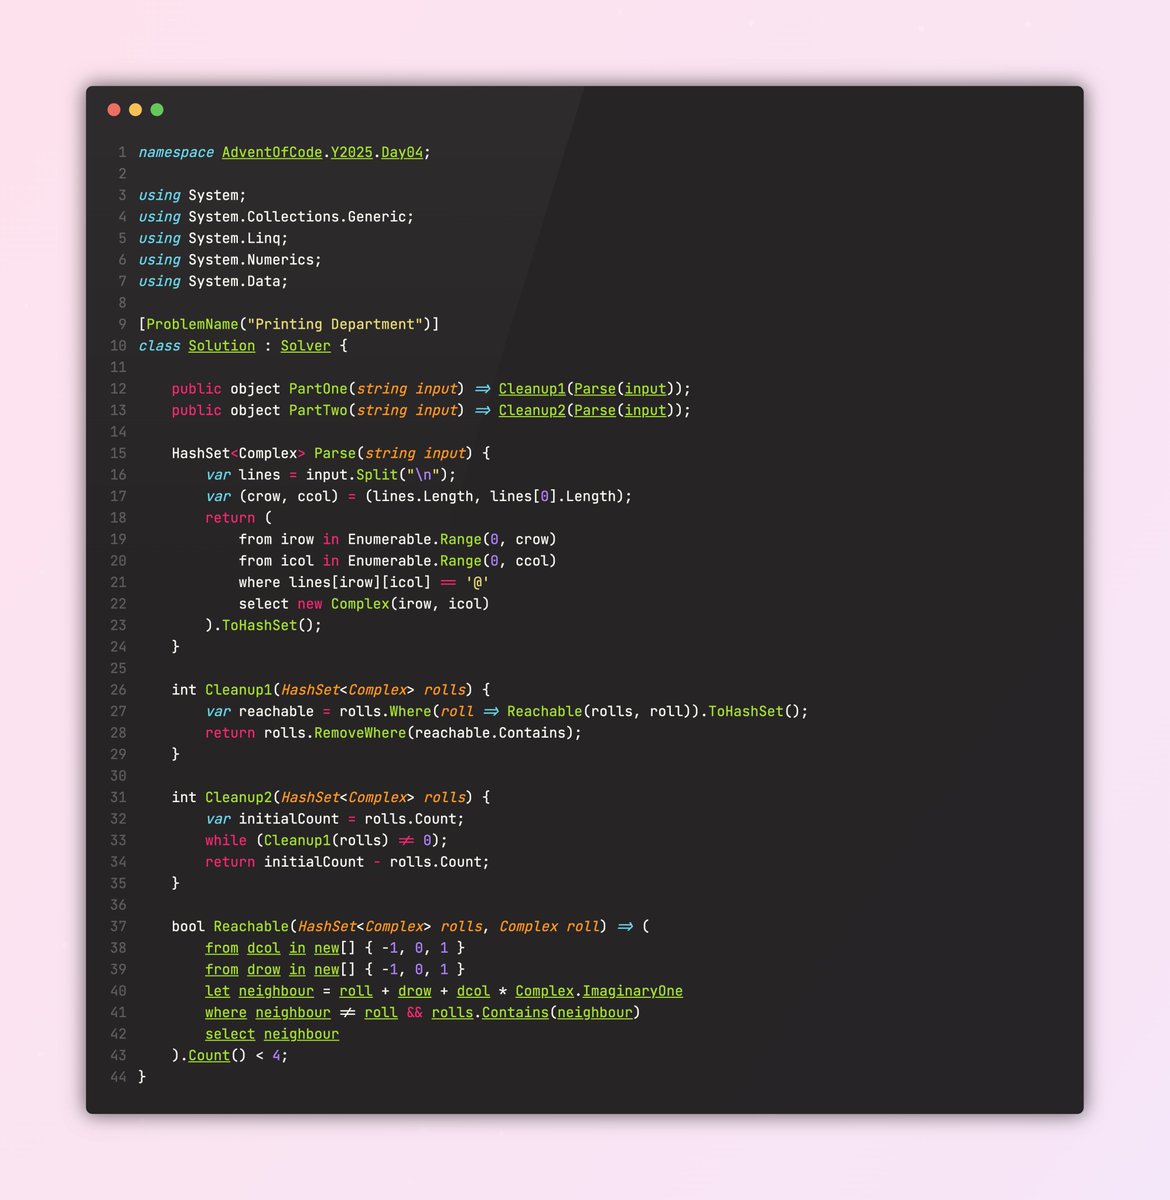Click the Y2025 namespace link
1170x1200 pixels.
click(351, 152)
